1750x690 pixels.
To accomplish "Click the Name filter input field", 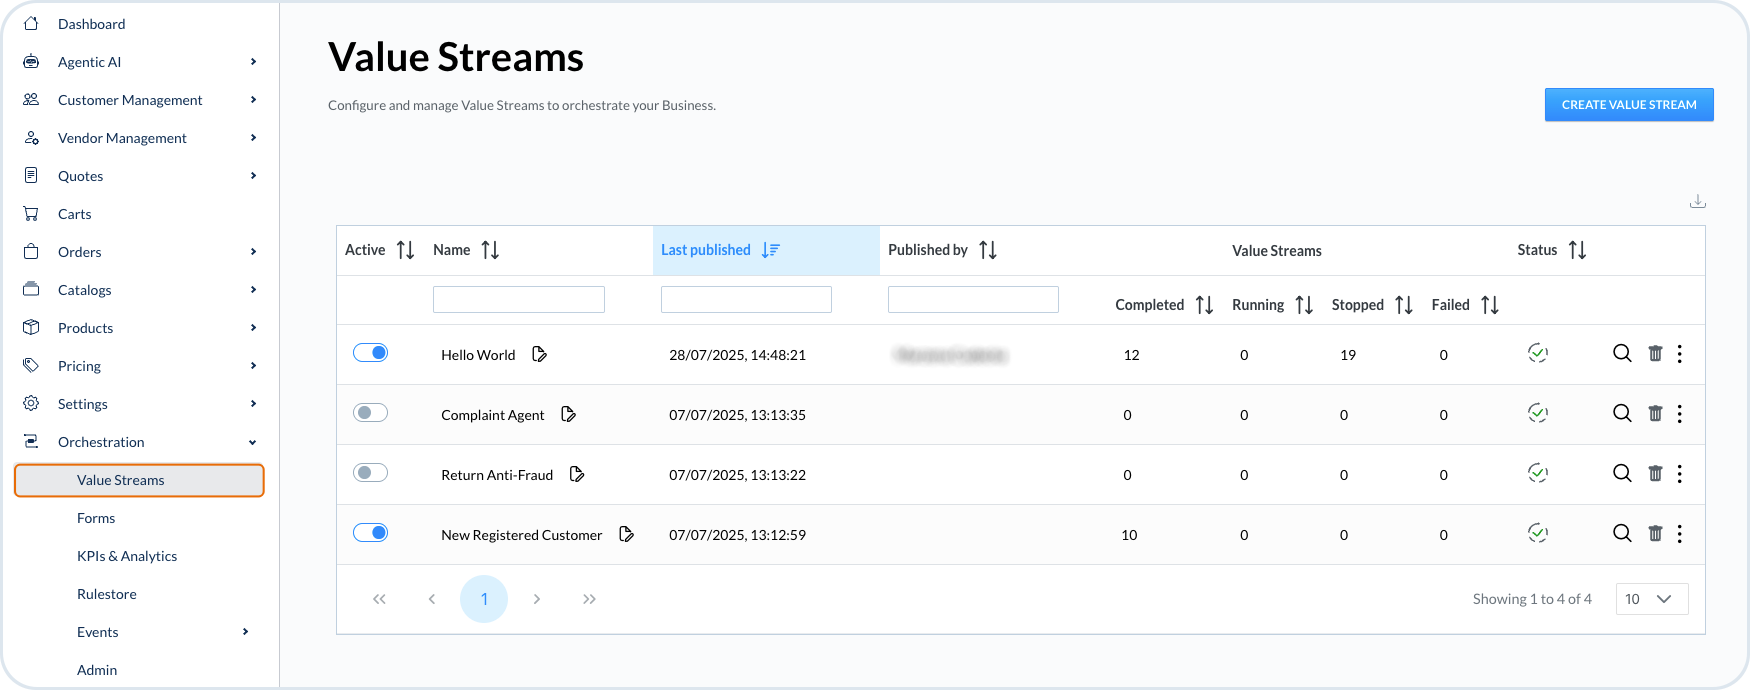I will pyautogui.click(x=518, y=299).
